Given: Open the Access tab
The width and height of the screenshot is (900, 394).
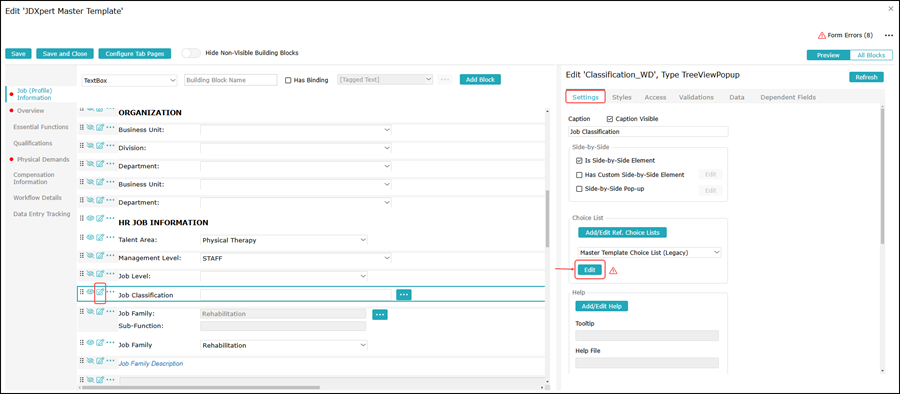Looking at the screenshot, I should [655, 97].
